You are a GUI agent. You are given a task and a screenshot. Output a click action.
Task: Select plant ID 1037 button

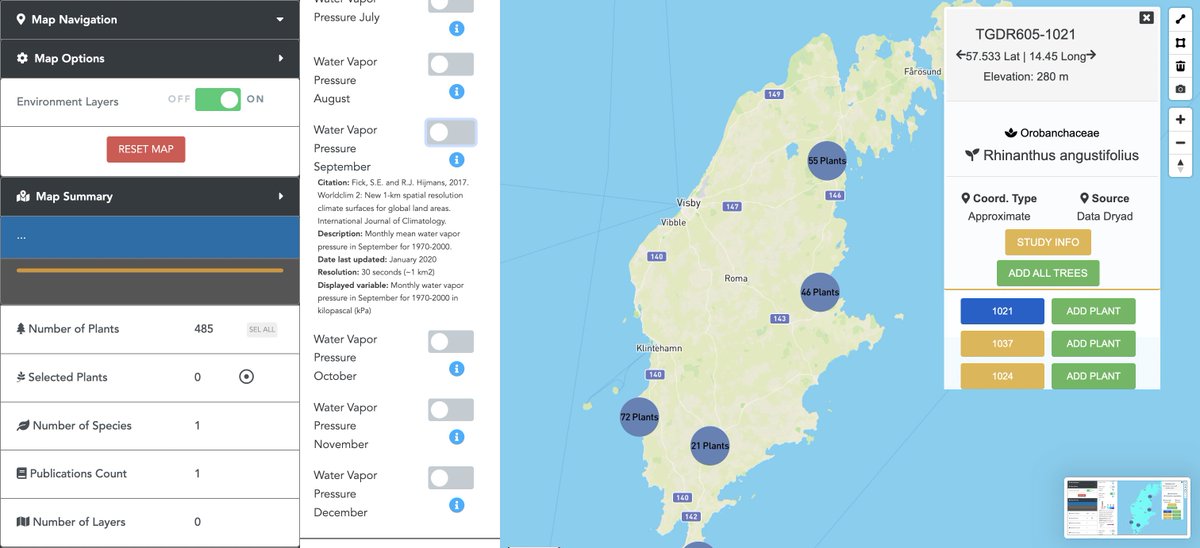coord(1002,343)
